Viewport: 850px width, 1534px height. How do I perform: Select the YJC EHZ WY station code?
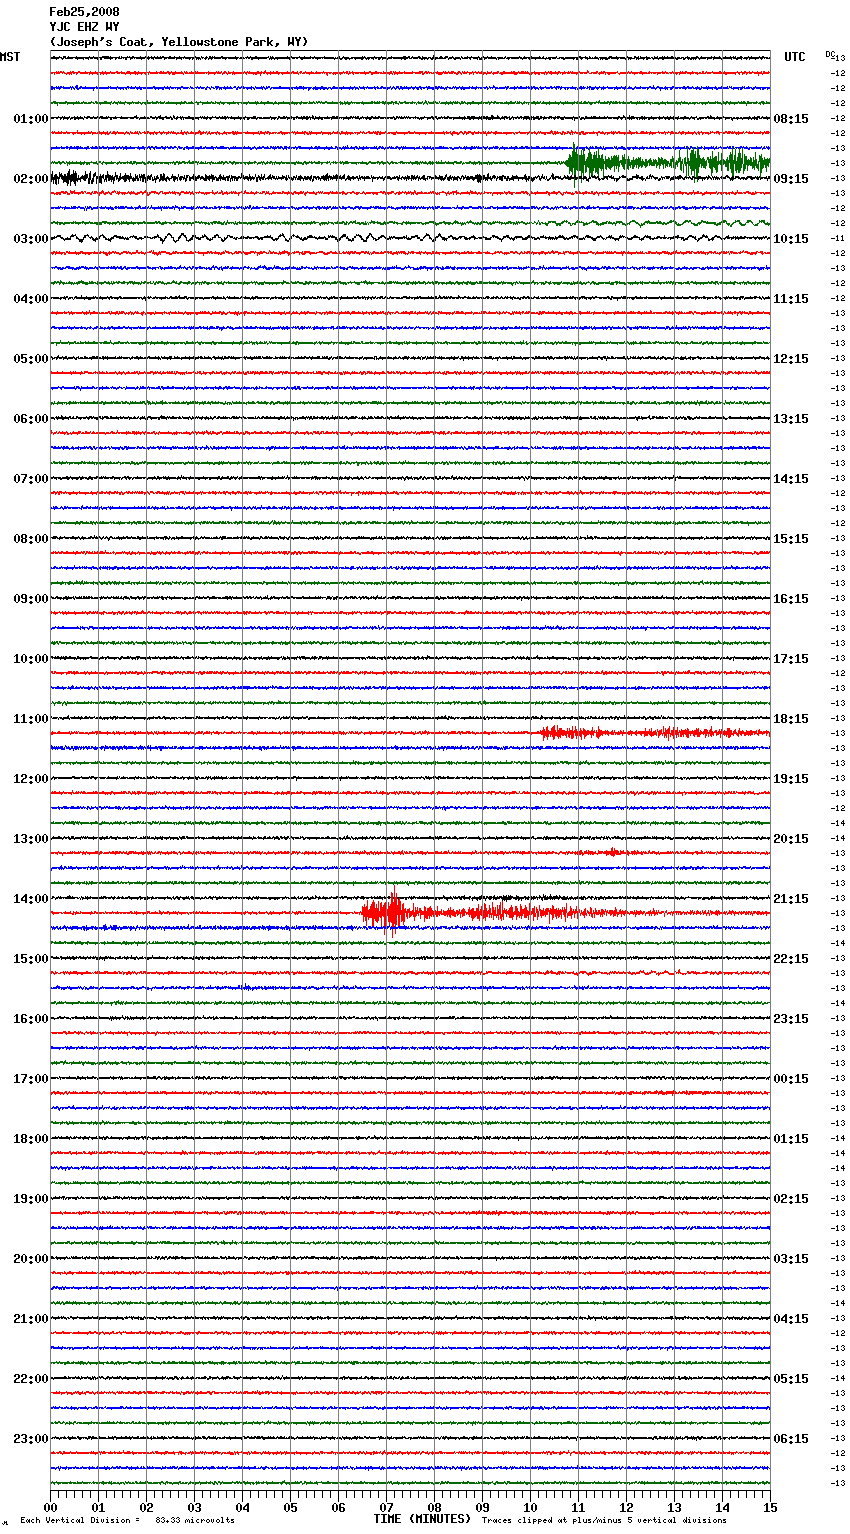tap(84, 27)
